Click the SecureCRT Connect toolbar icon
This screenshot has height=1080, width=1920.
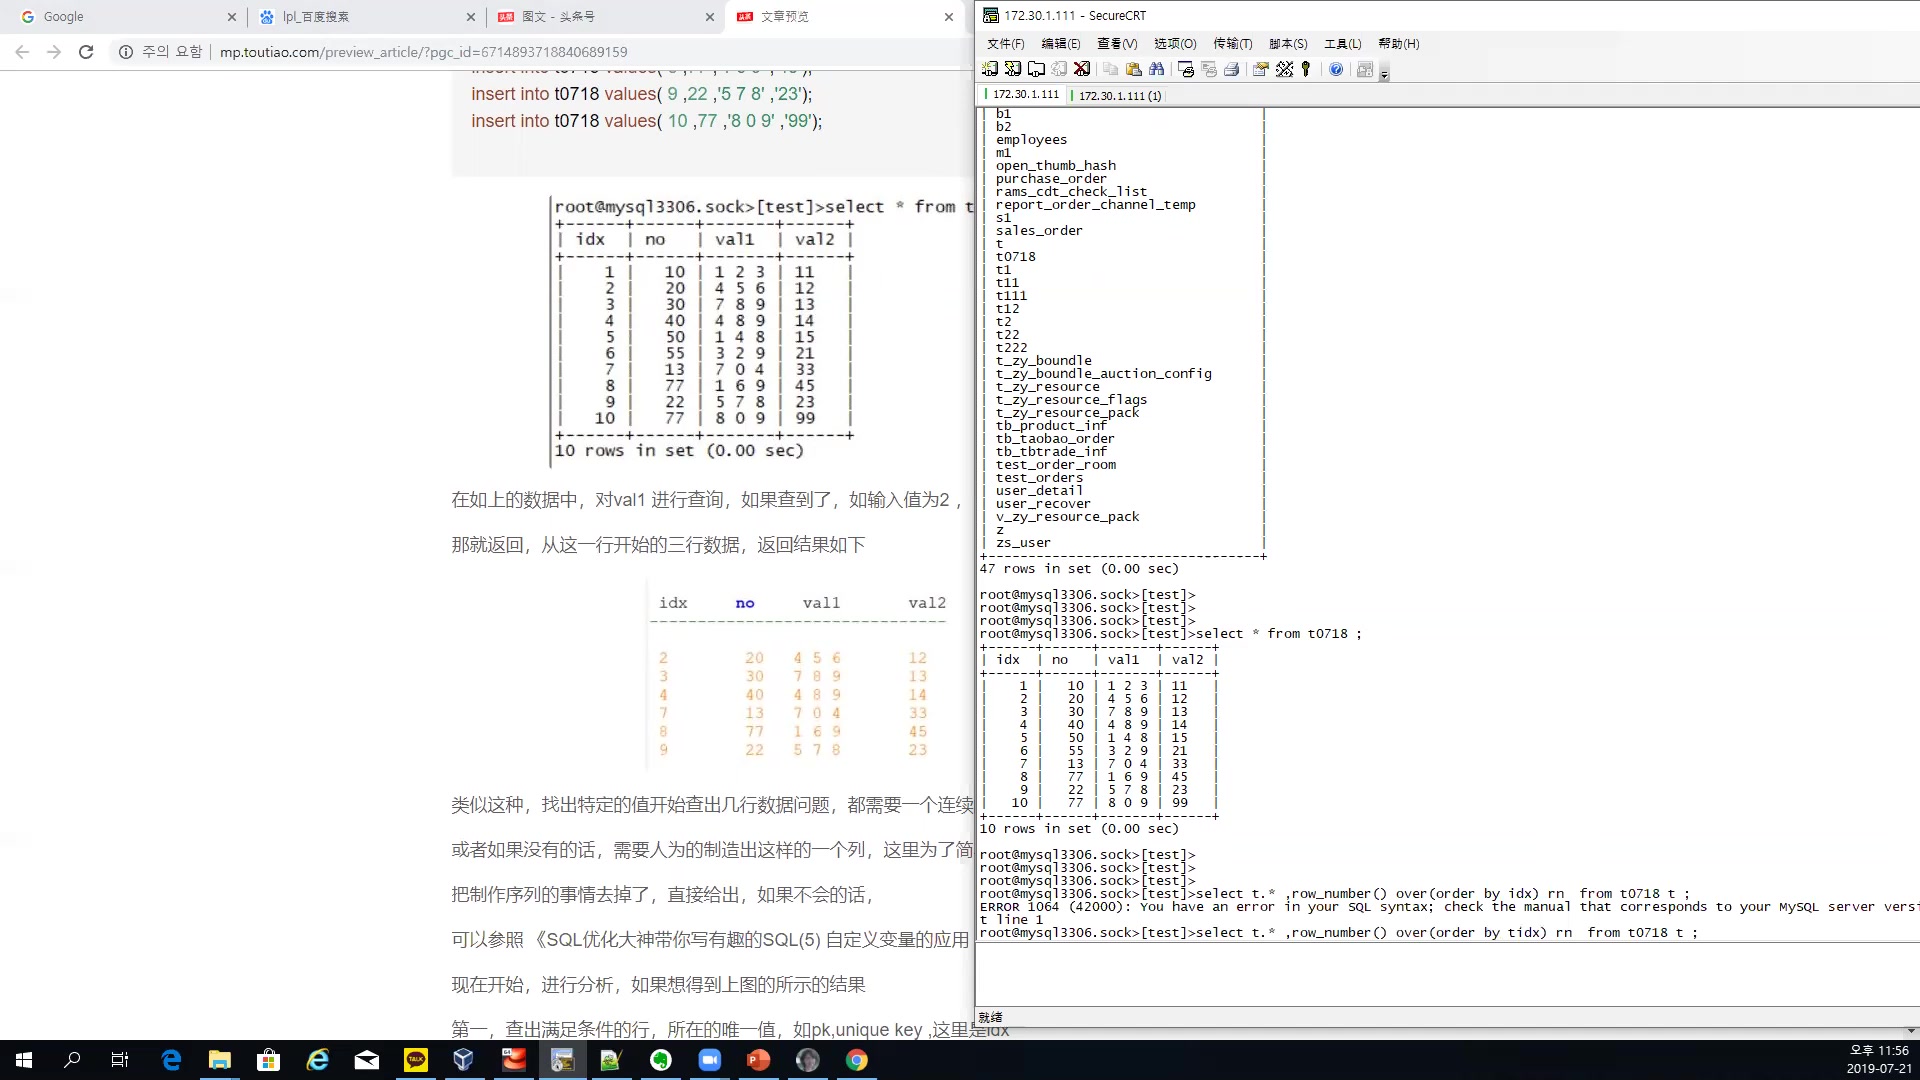pyautogui.click(x=990, y=69)
